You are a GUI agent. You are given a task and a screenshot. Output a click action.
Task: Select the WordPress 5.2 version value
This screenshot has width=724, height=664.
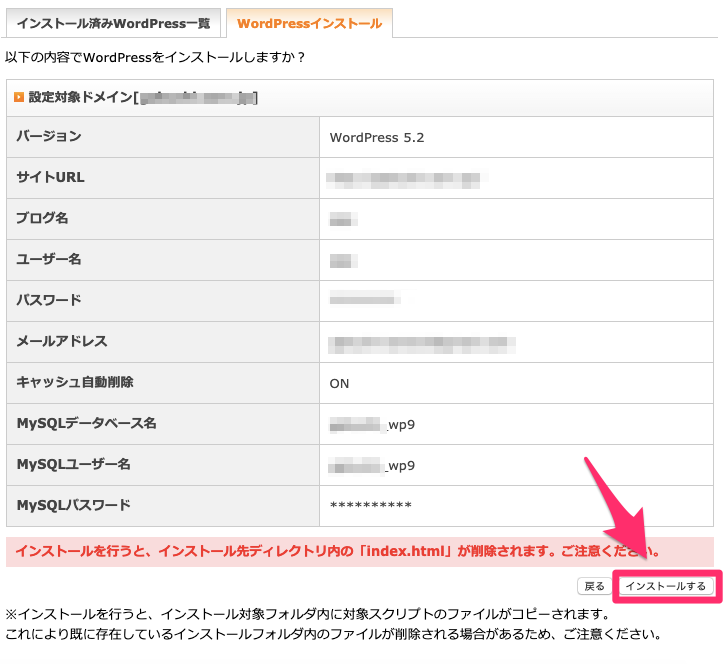(x=377, y=138)
